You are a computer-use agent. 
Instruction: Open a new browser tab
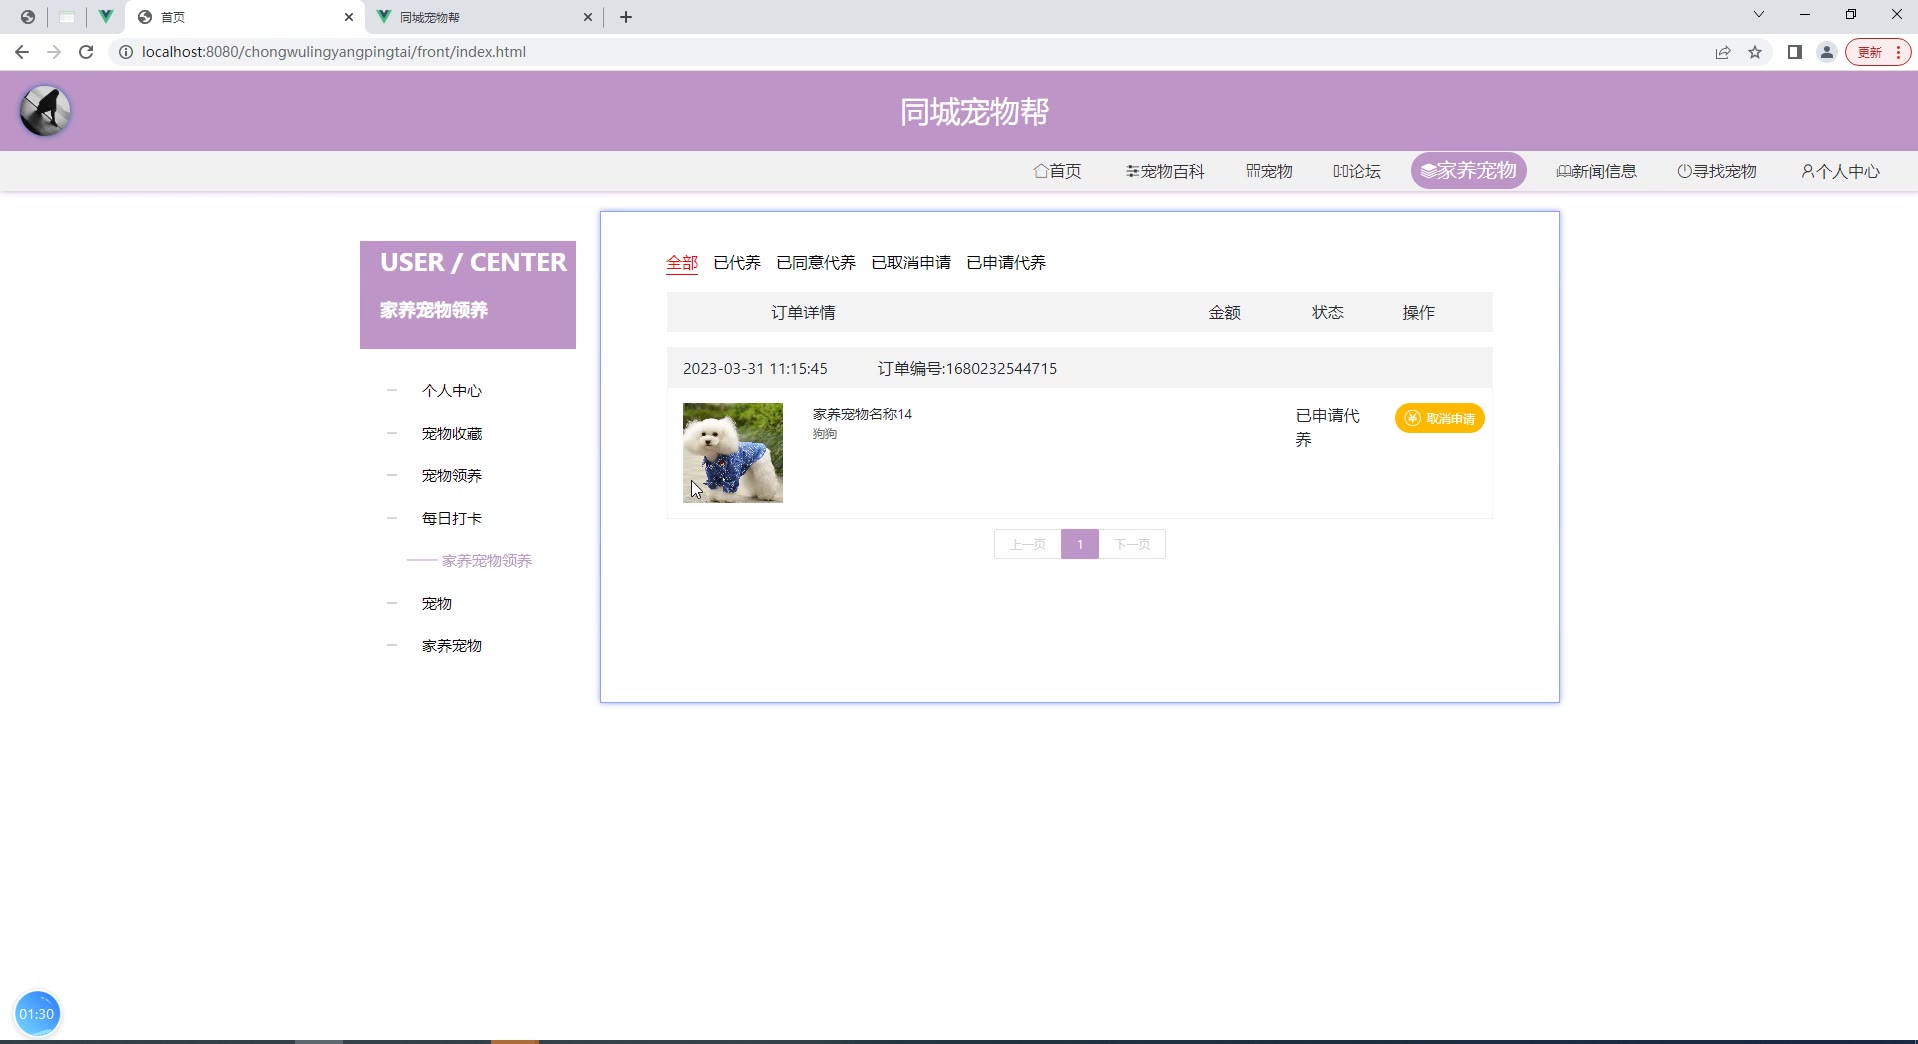(x=626, y=17)
